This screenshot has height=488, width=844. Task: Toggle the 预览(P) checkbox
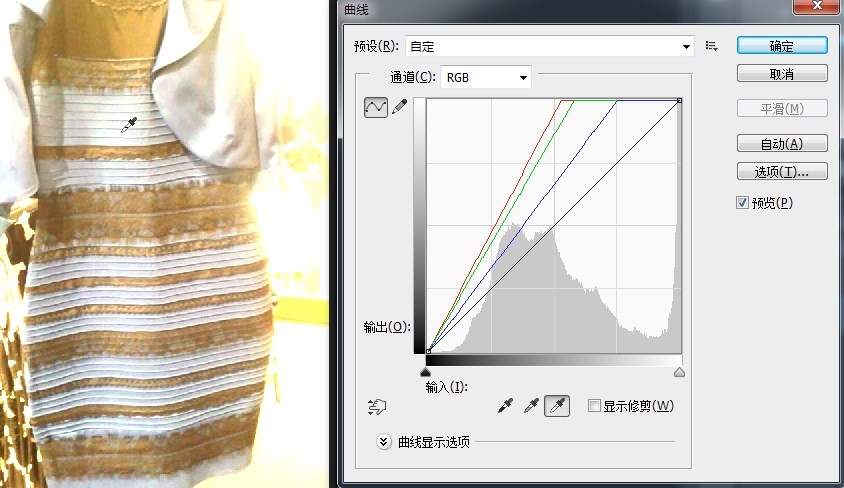coord(742,203)
